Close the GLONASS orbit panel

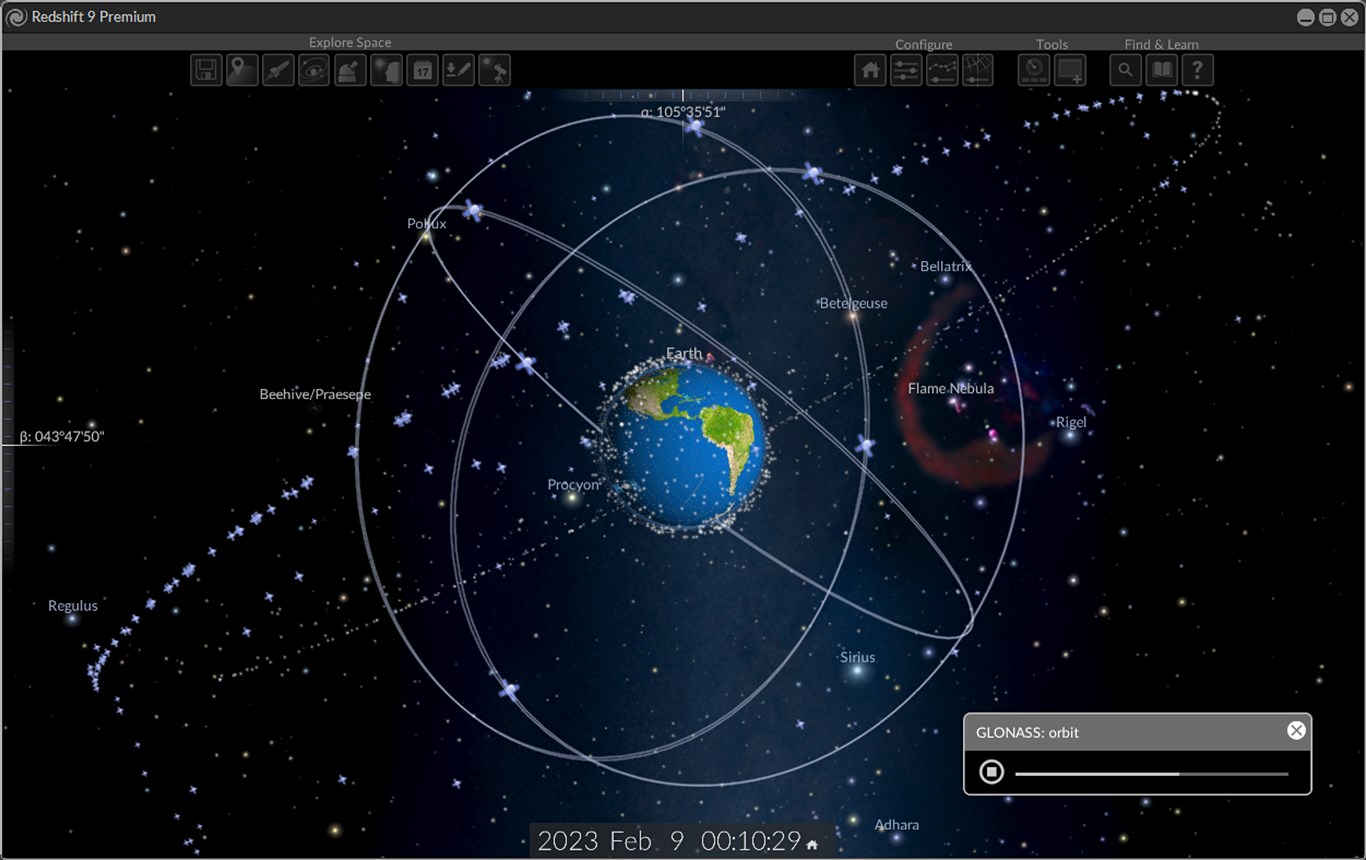click(1296, 730)
